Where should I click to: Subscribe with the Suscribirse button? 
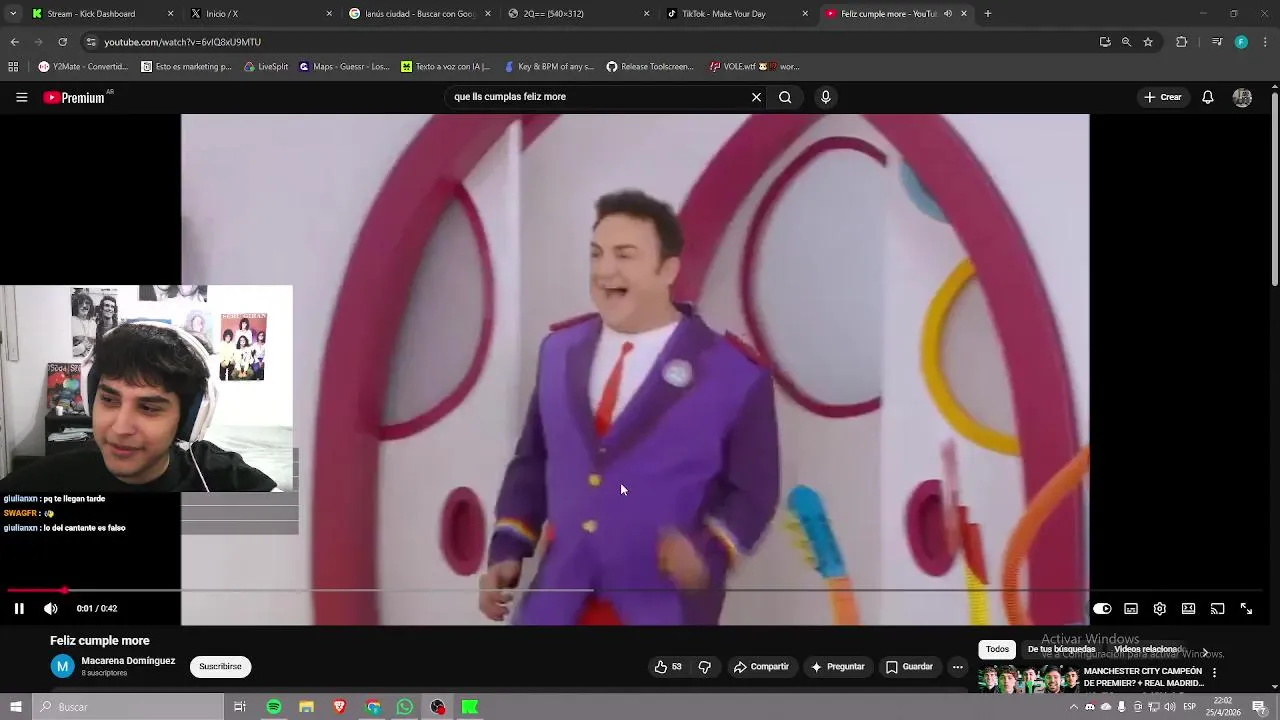[x=220, y=667]
